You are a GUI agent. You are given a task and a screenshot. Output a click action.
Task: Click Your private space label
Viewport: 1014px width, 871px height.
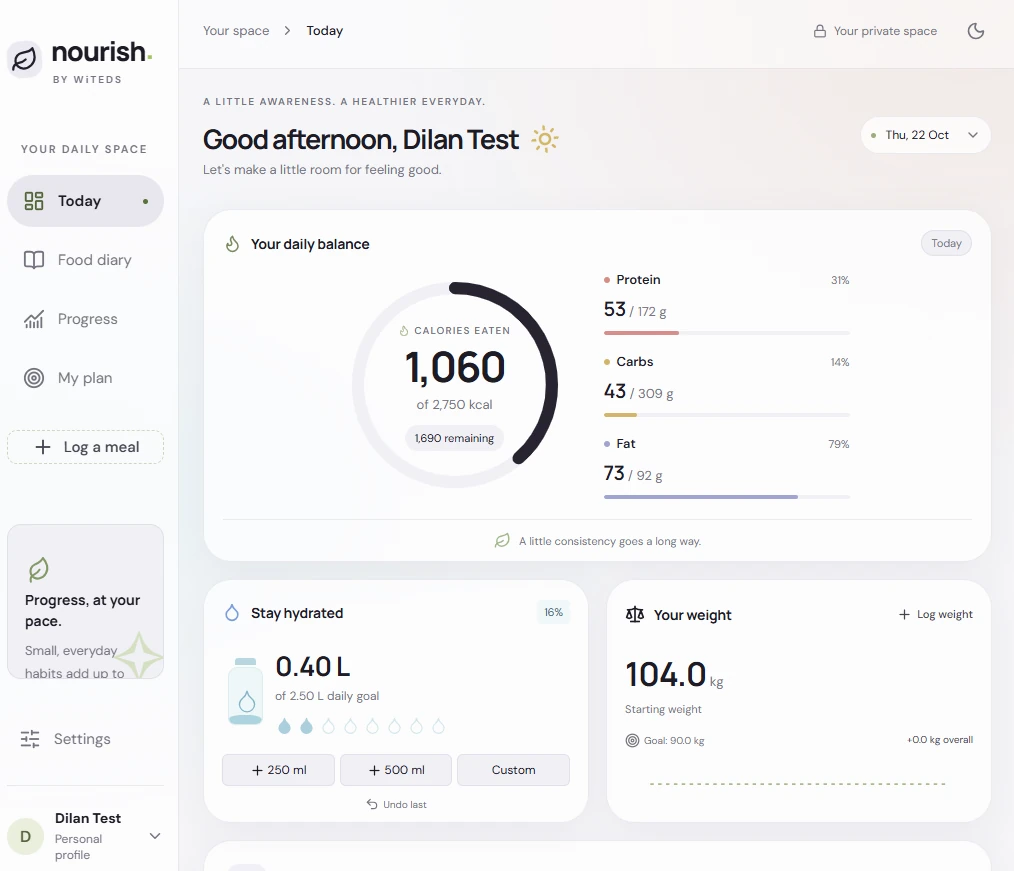click(x=885, y=31)
